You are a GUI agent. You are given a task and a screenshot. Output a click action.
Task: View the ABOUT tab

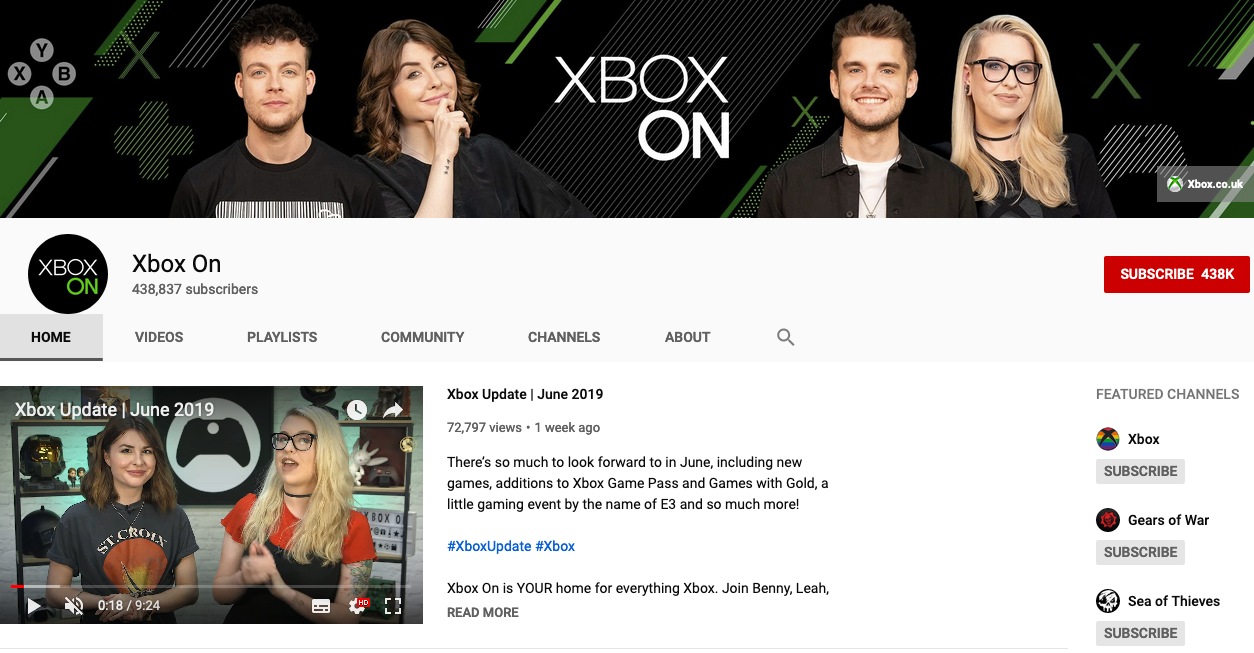coord(687,337)
